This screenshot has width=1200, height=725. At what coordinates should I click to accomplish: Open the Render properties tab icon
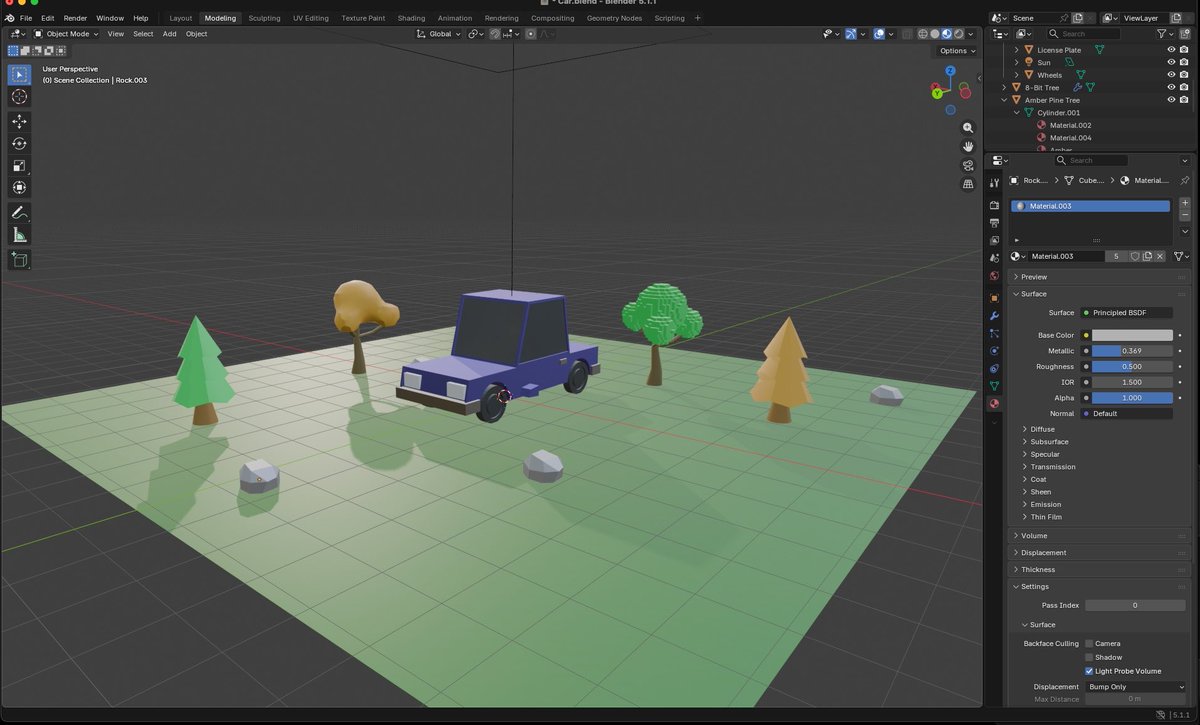click(994, 205)
